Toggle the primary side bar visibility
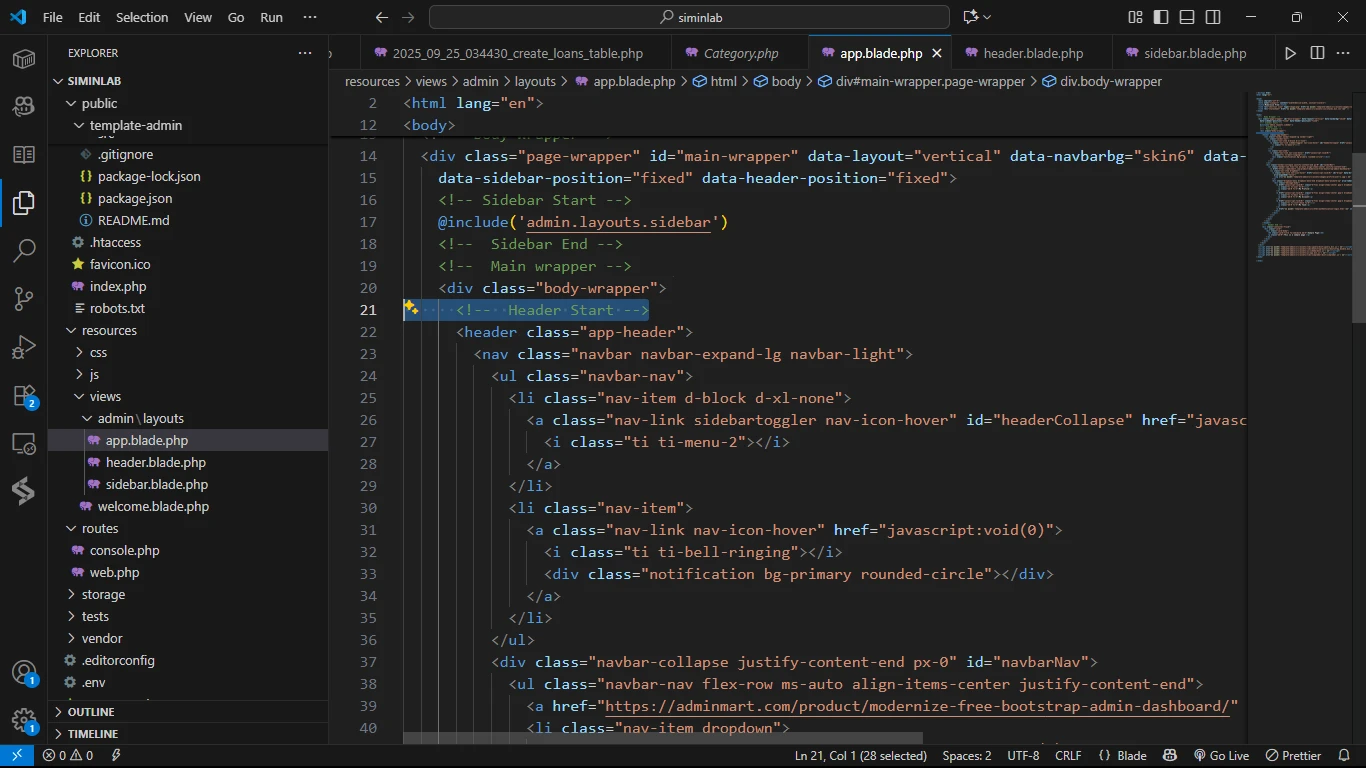The image size is (1366, 768). tap(1161, 17)
